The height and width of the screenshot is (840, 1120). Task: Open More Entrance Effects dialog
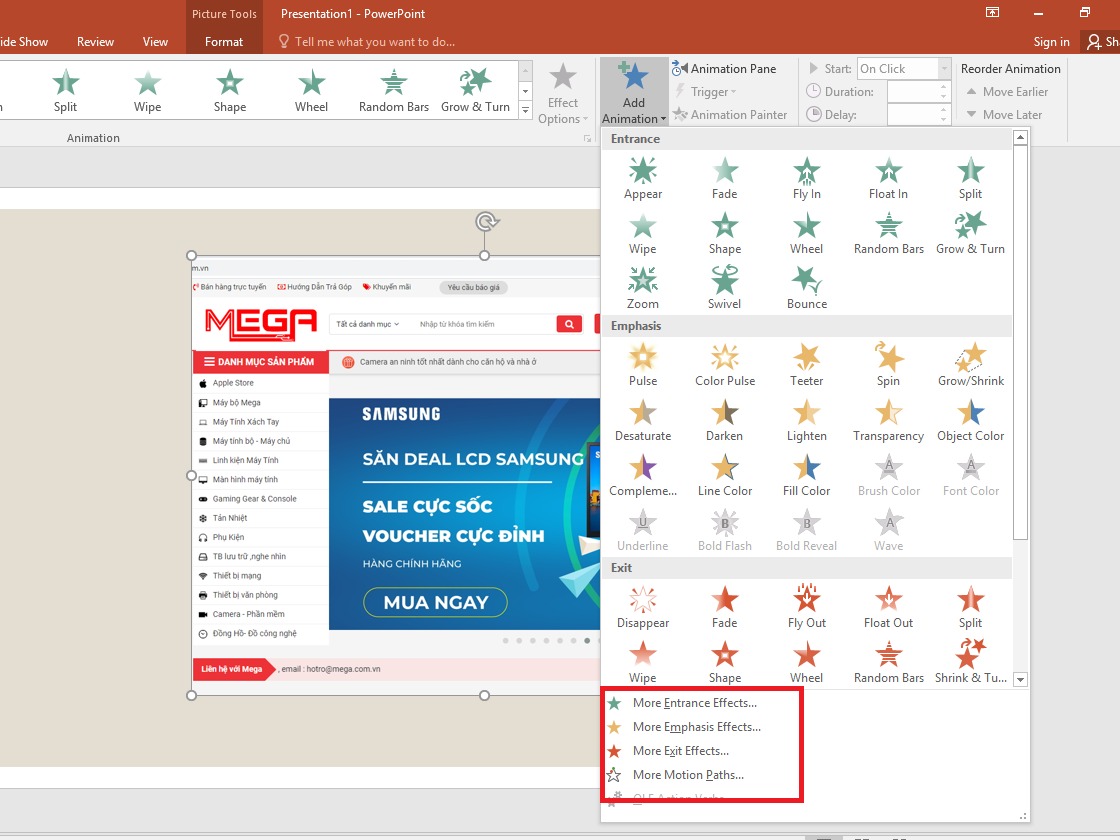click(x=694, y=703)
